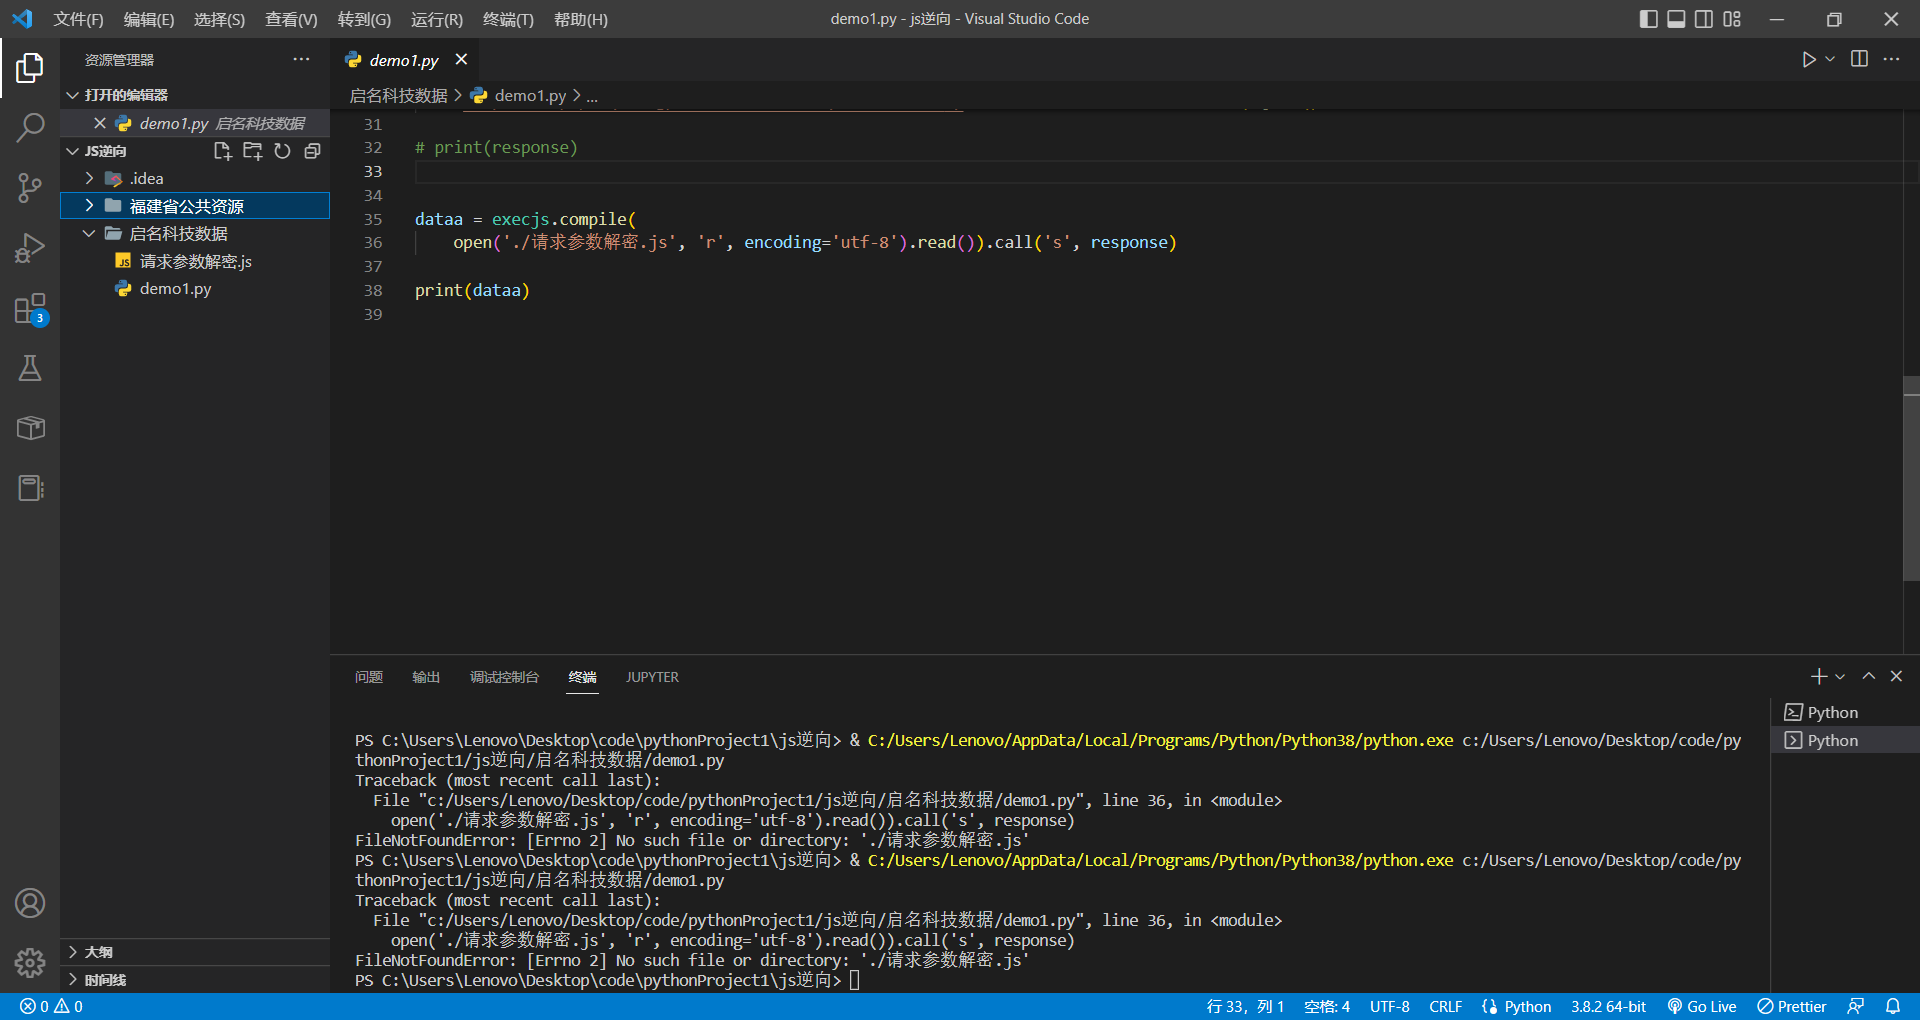Click New File icon in JS逆向 explorer

point(222,151)
